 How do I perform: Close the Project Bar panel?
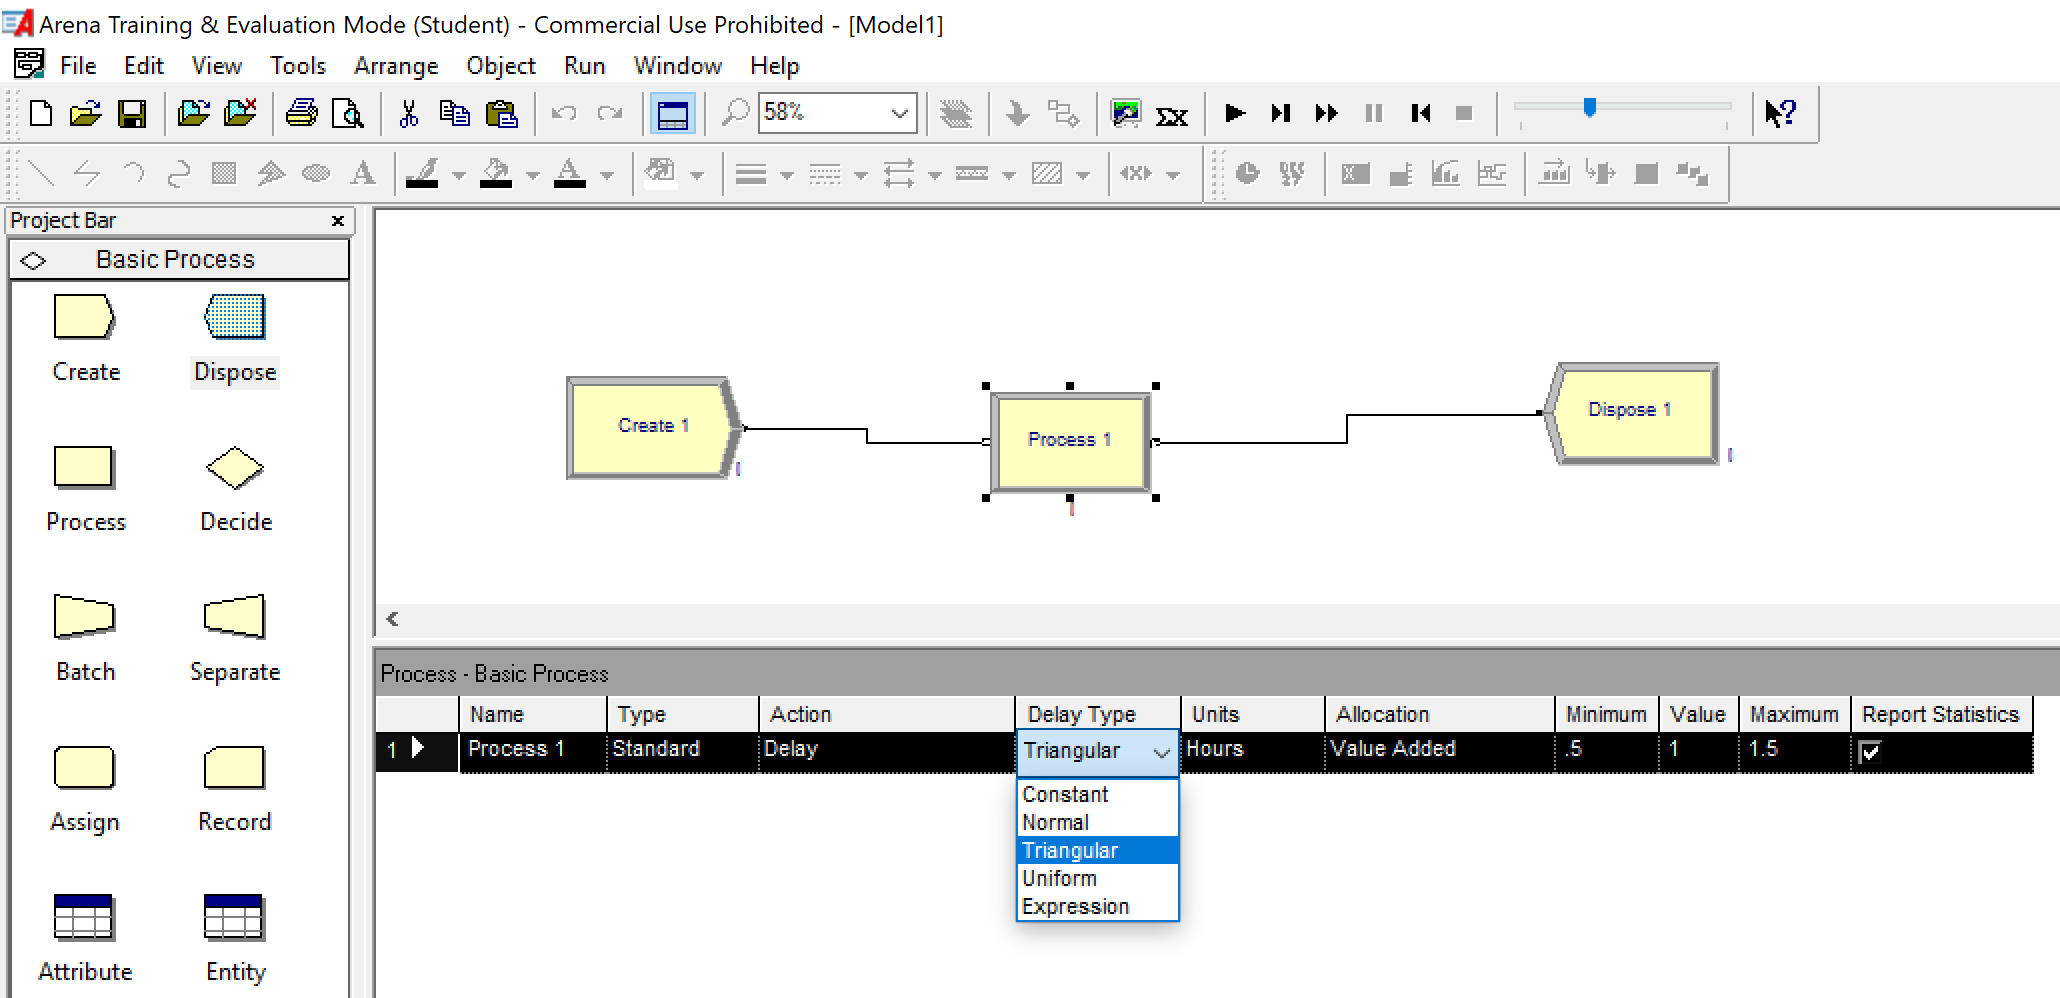coord(337,221)
